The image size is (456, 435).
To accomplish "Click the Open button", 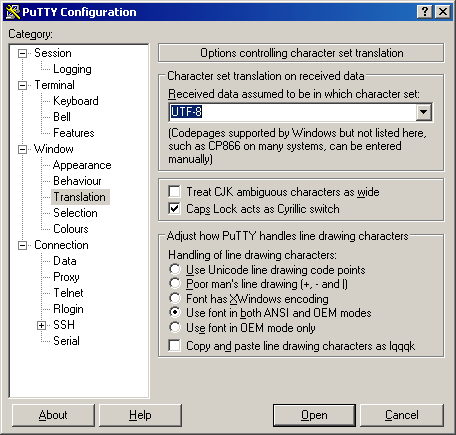I will coord(314,415).
